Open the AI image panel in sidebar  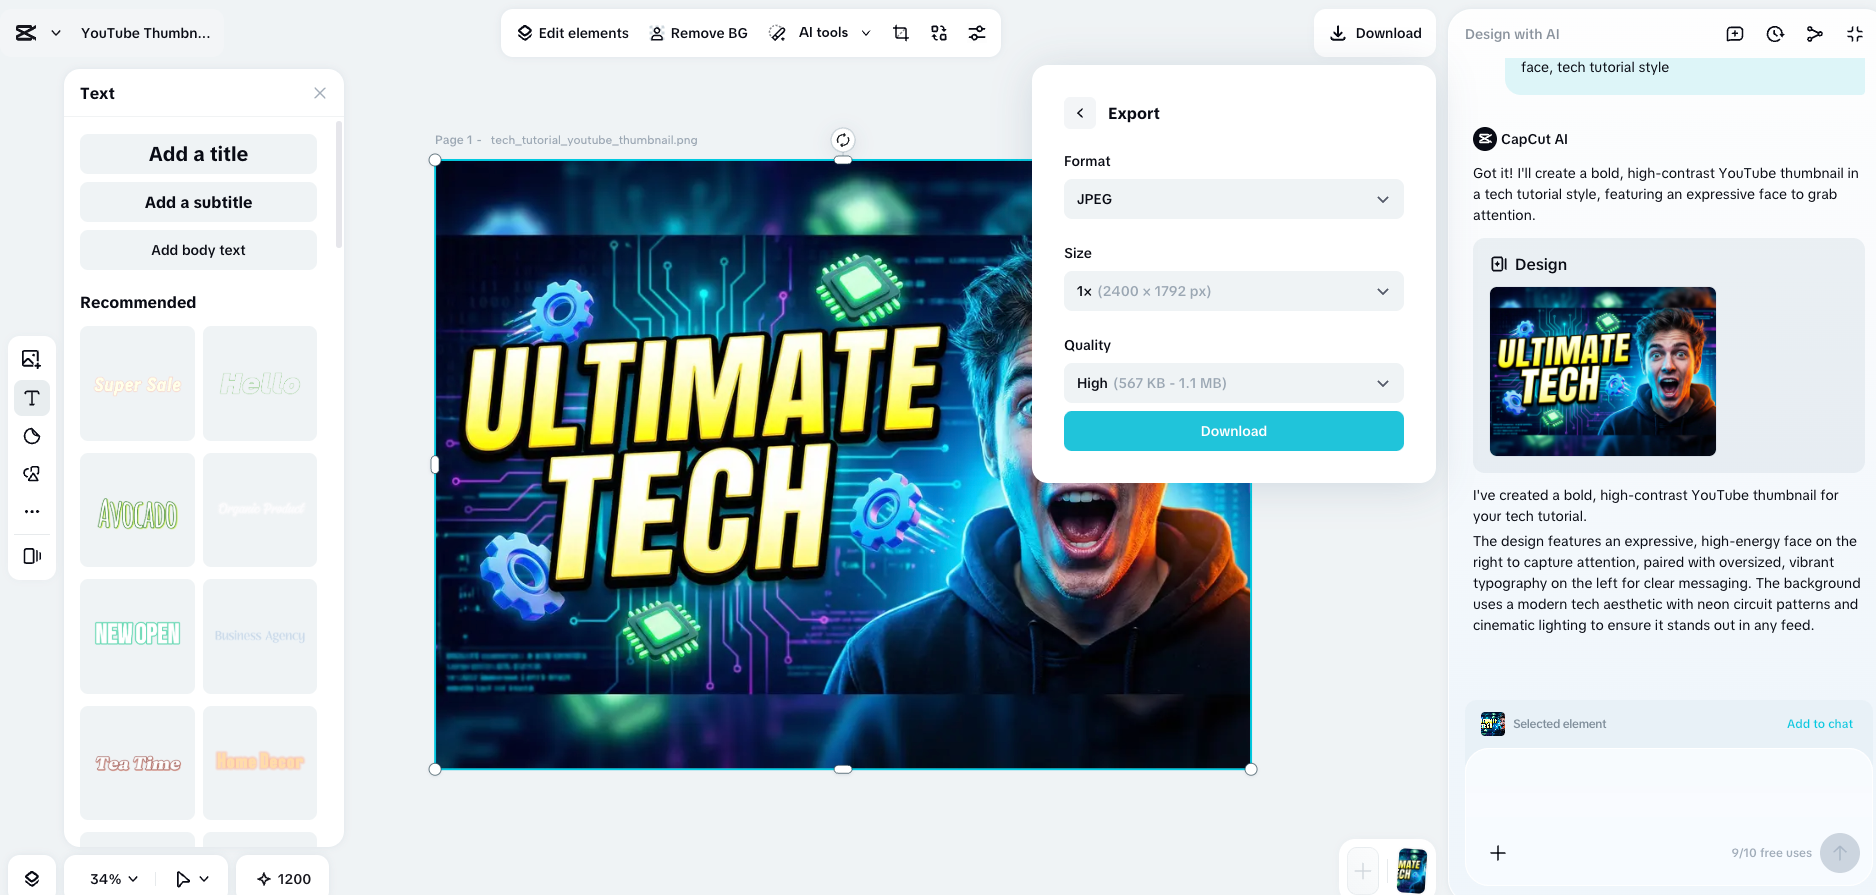point(32,474)
